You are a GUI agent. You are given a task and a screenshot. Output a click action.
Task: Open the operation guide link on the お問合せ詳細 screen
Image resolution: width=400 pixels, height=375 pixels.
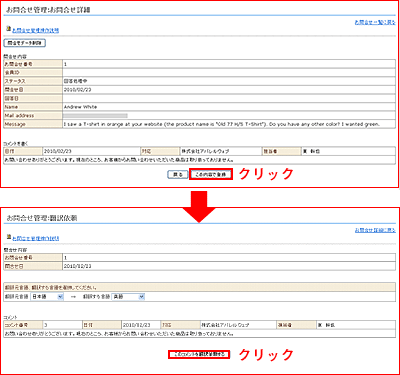36,30
